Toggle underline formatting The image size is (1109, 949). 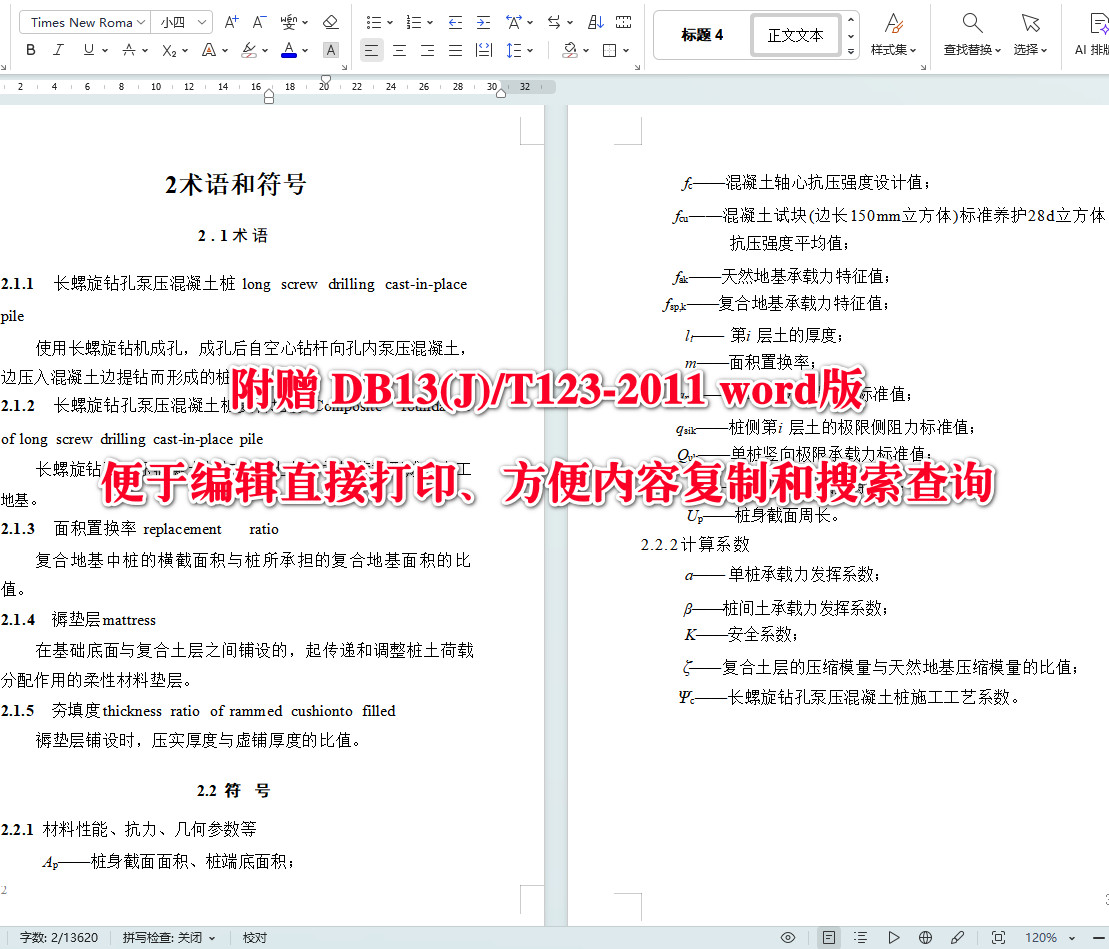tap(88, 50)
